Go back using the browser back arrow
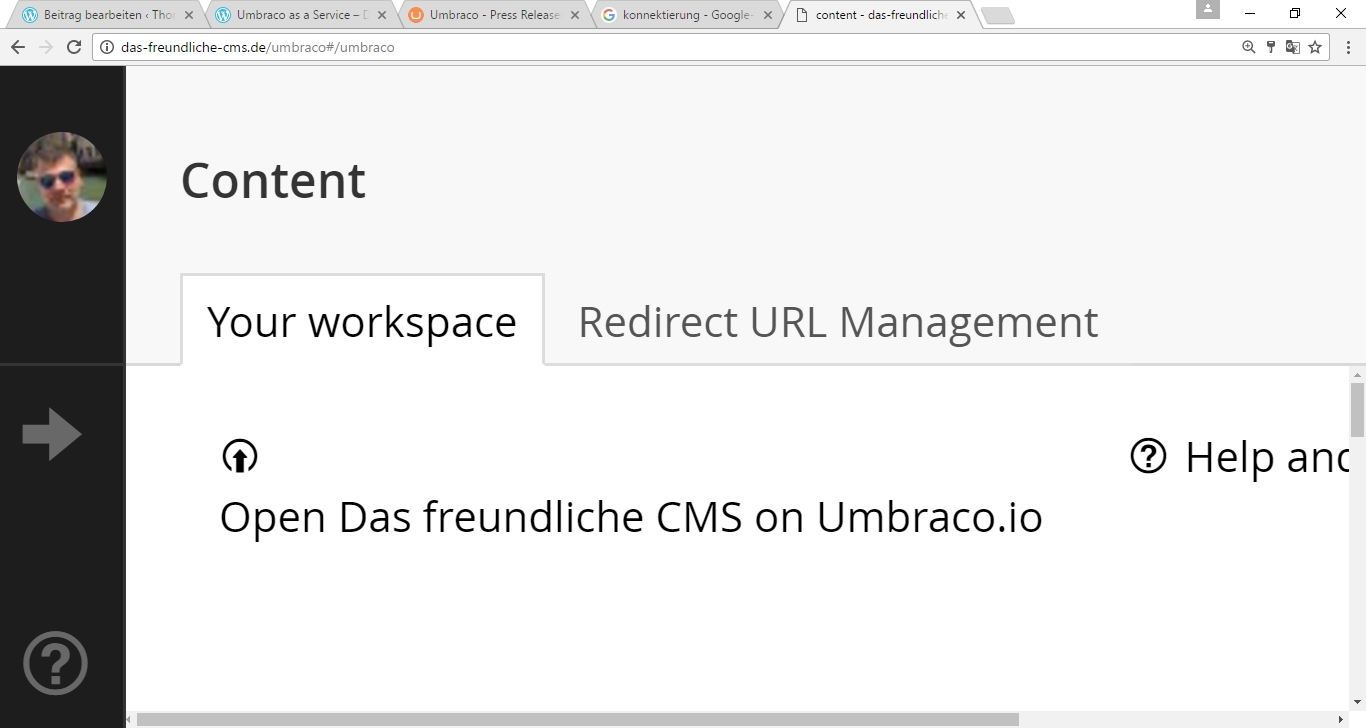The image size is (1366, 728). [17, 47]
